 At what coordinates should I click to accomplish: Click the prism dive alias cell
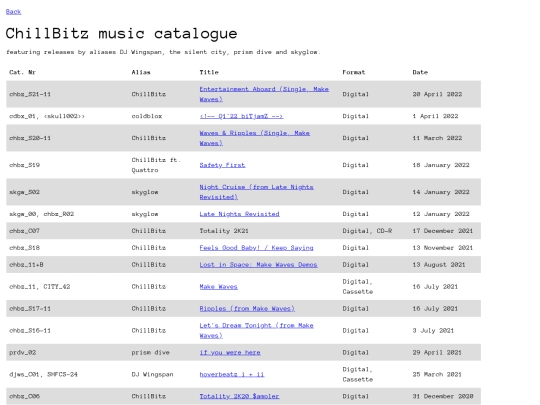[150, 352]
